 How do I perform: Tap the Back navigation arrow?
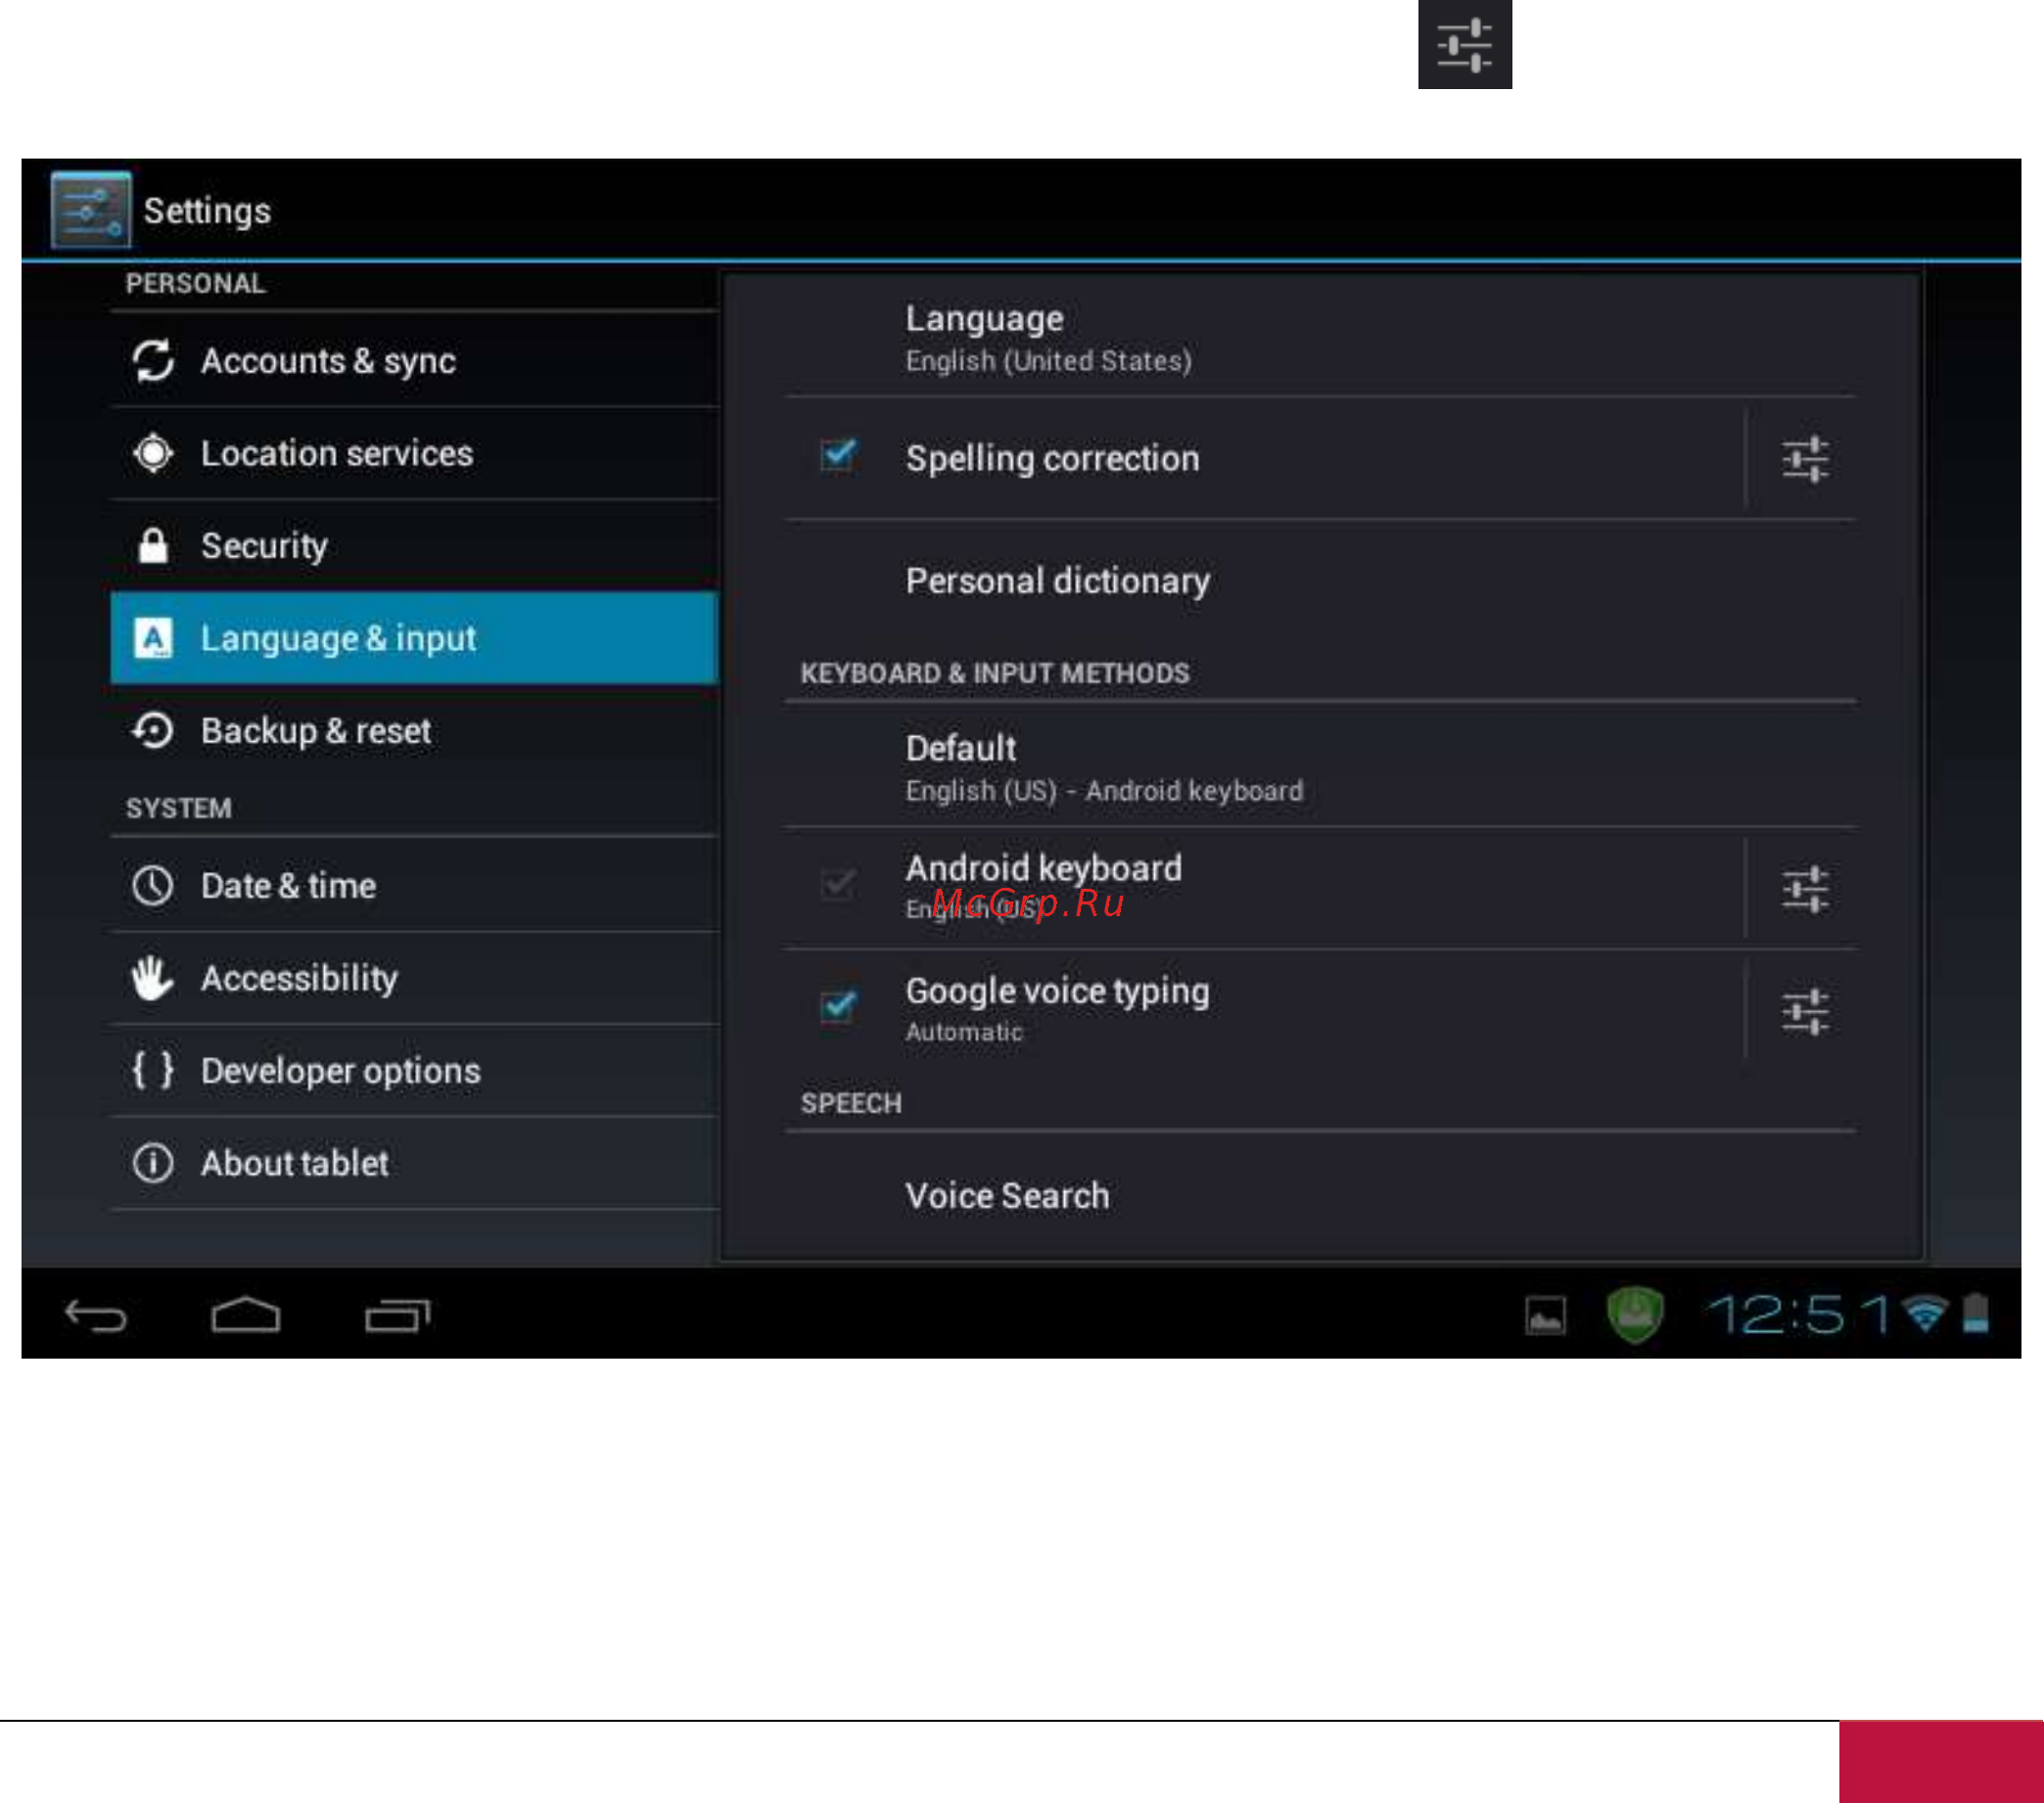tap(96, 1316)
